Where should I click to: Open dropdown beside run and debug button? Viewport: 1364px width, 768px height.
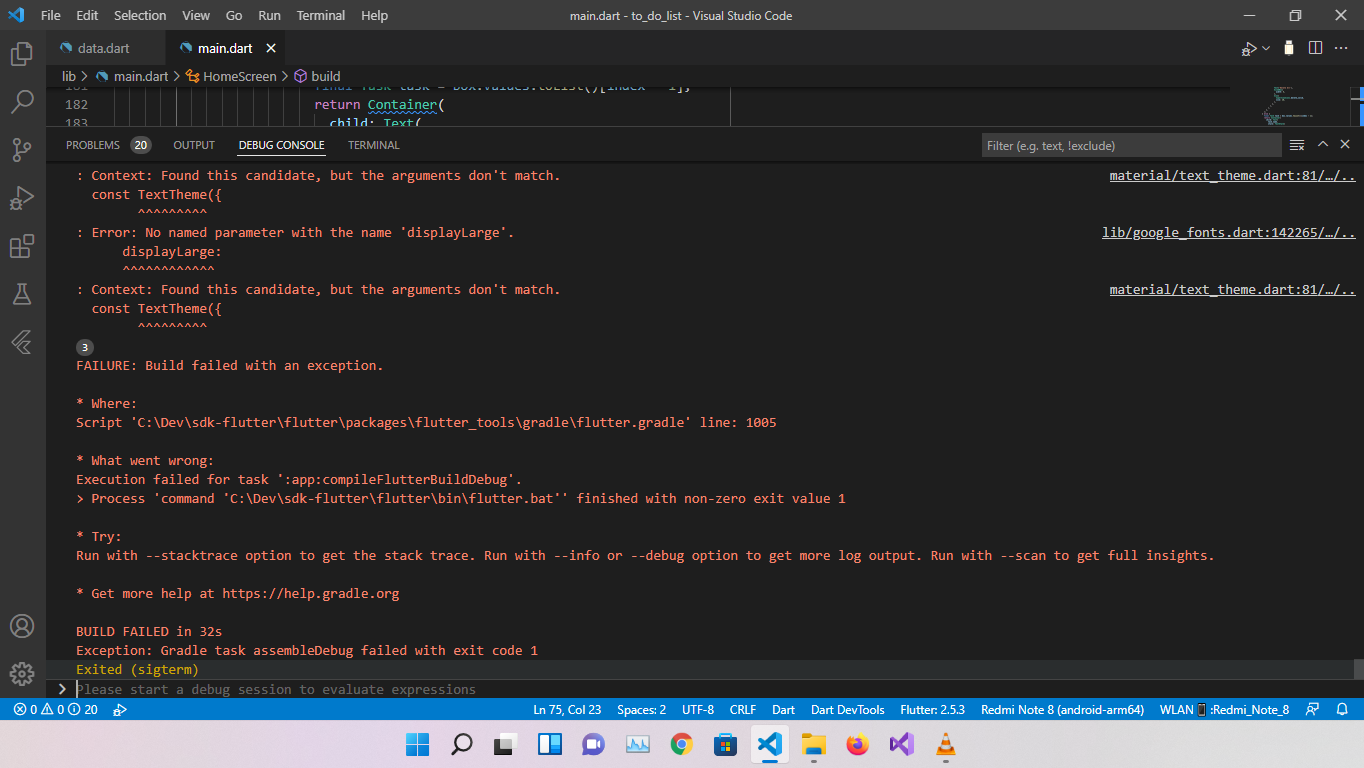pyautogui.click(x=1266, y=48)
